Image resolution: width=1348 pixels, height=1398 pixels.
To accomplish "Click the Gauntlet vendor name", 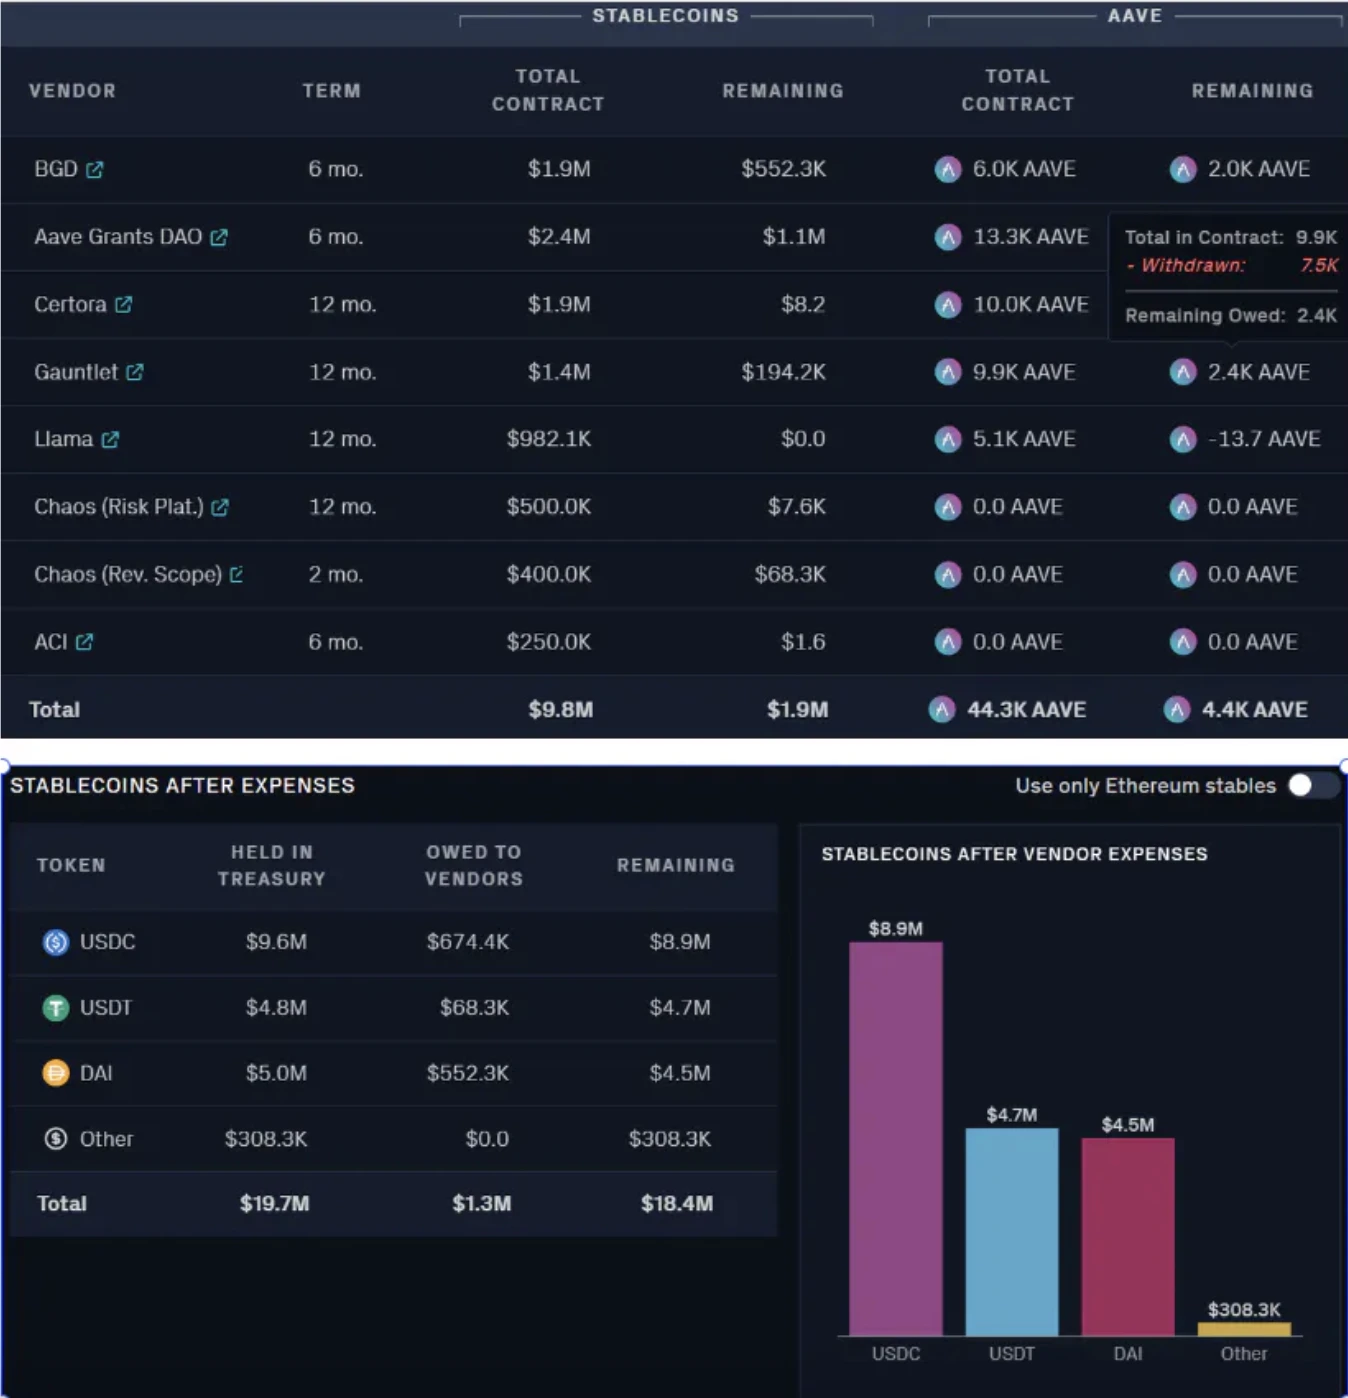I will tap(76, 372).
